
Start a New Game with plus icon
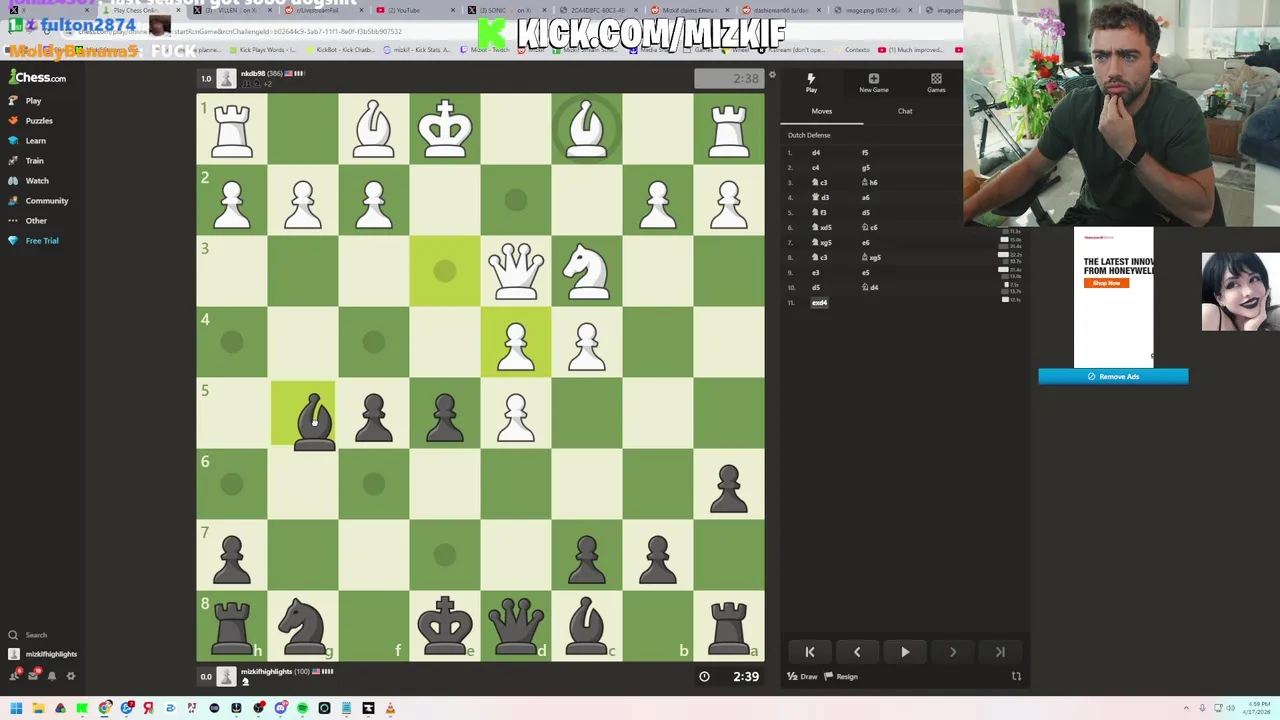[873, 83]
